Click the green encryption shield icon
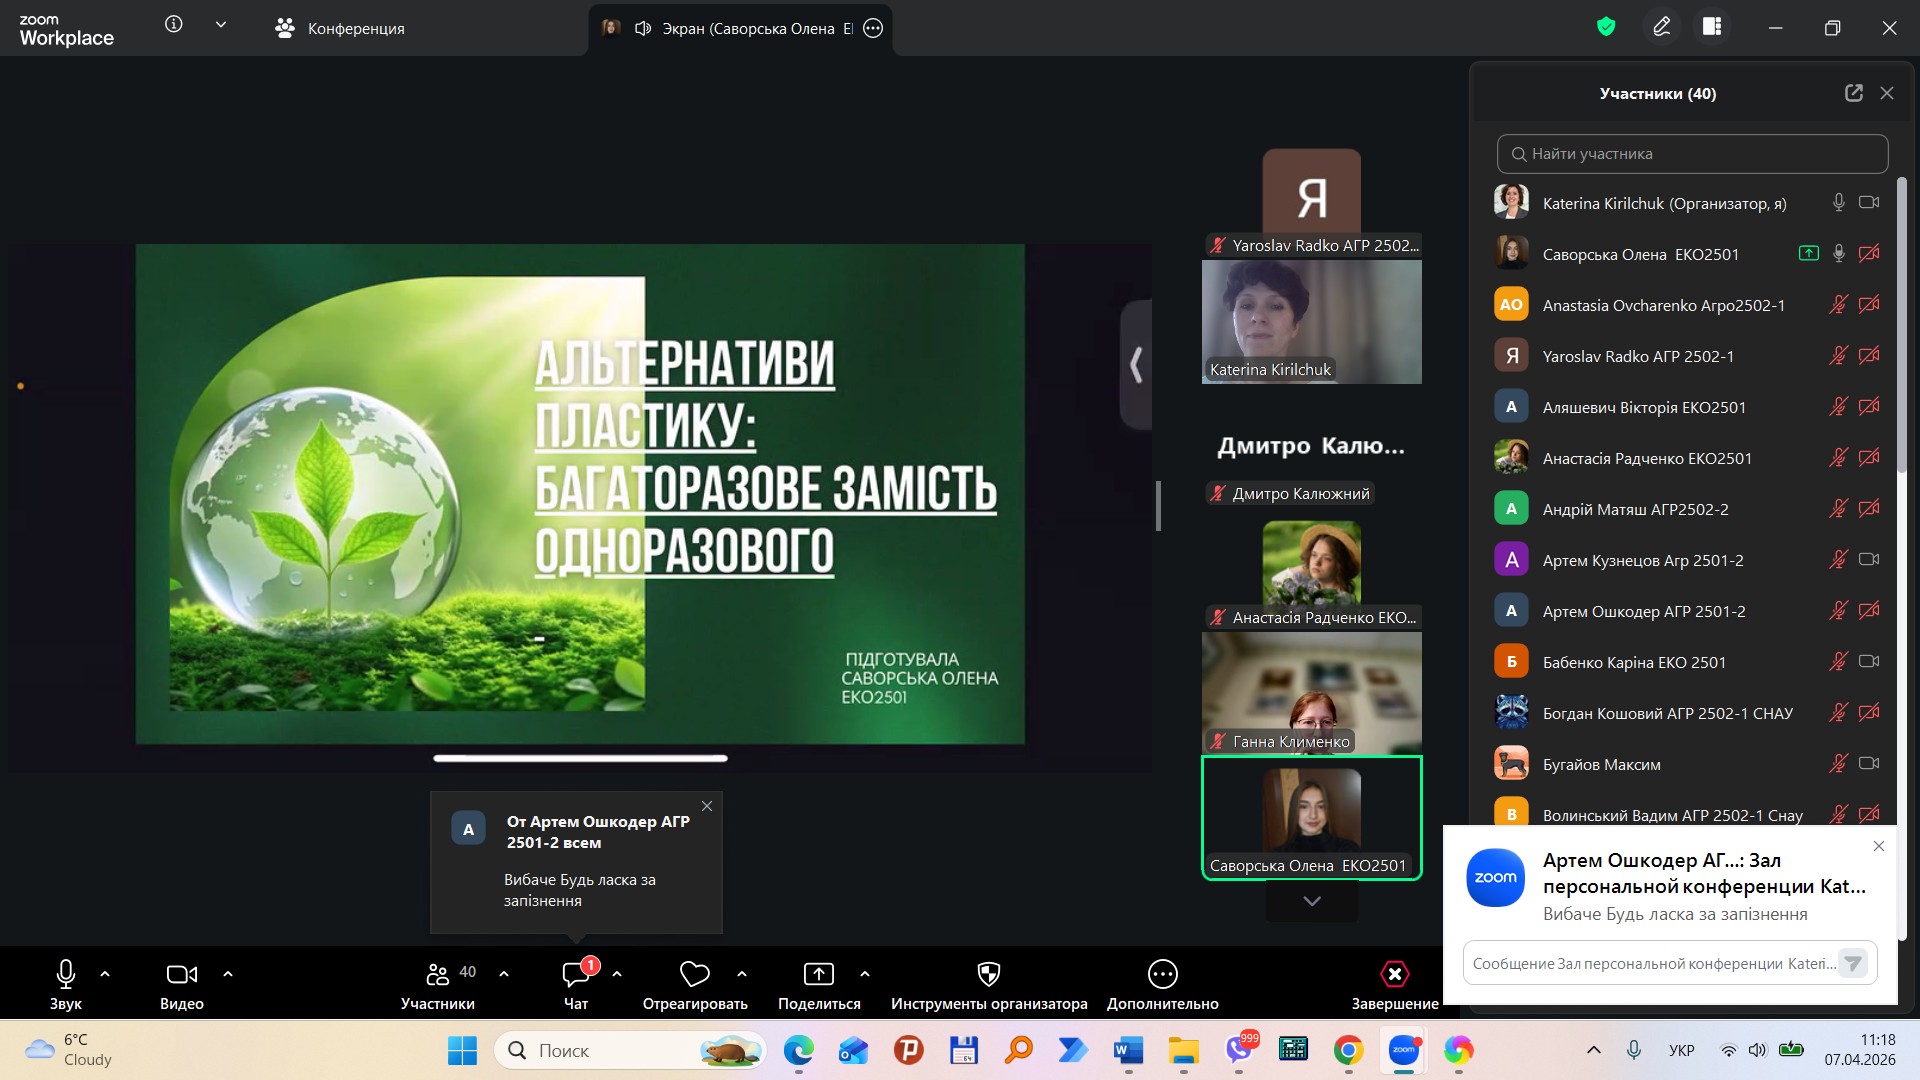Image resolution: width=1920 pixels, height=1080 pixels. point(1606,27)
